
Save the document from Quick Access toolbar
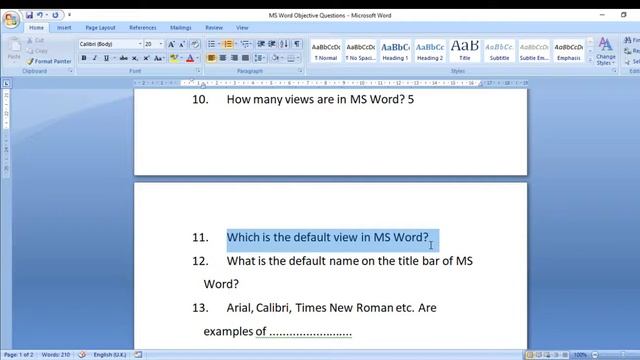pos(29,15)
